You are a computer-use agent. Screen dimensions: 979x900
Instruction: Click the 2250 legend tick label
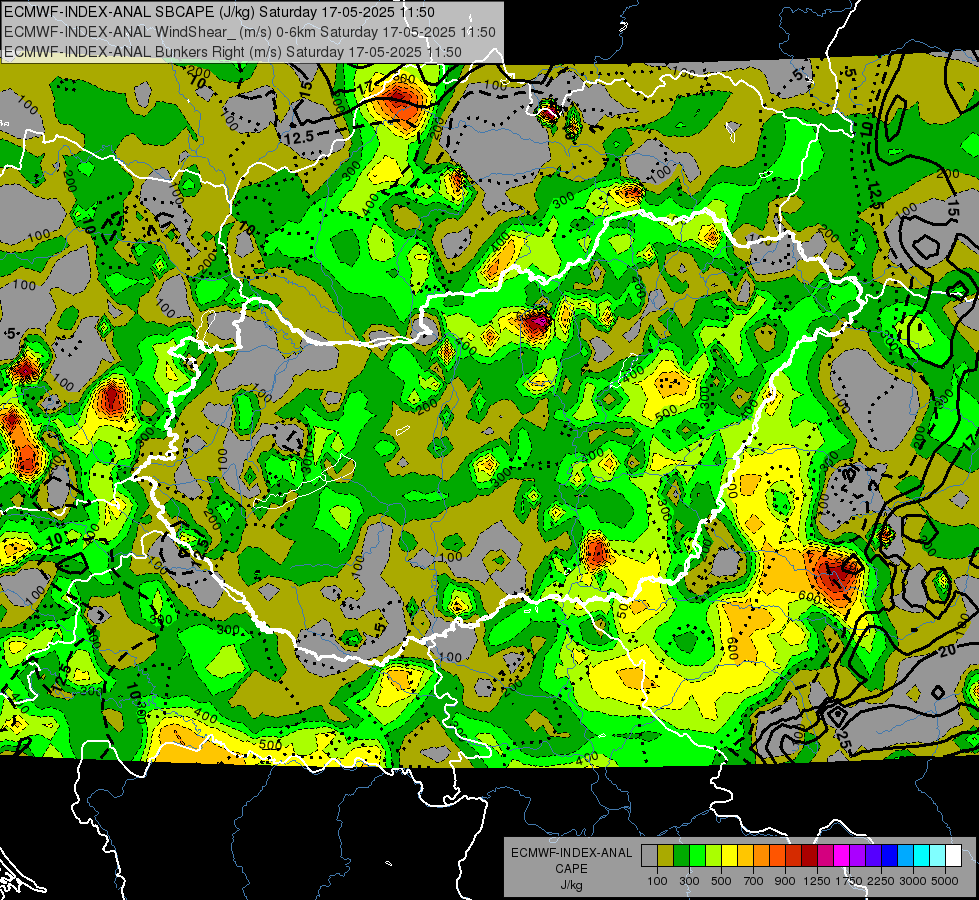[x=880, y=881]
